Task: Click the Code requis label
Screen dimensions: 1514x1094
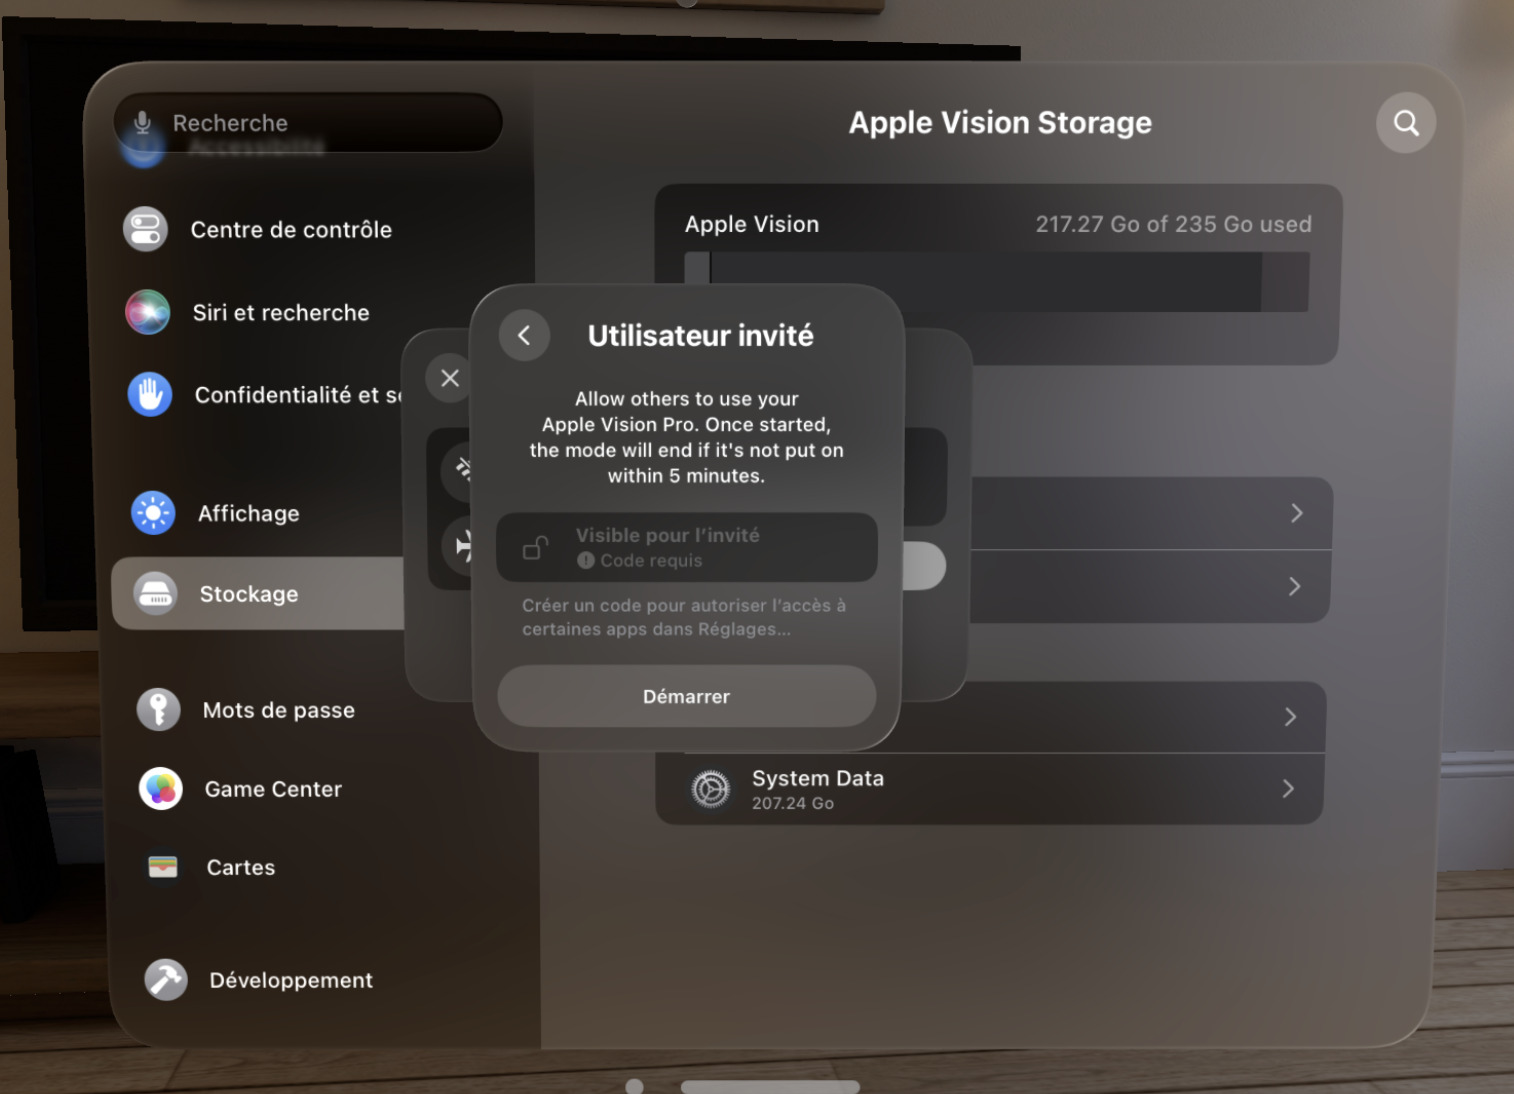Action: (x=651, y=561)
